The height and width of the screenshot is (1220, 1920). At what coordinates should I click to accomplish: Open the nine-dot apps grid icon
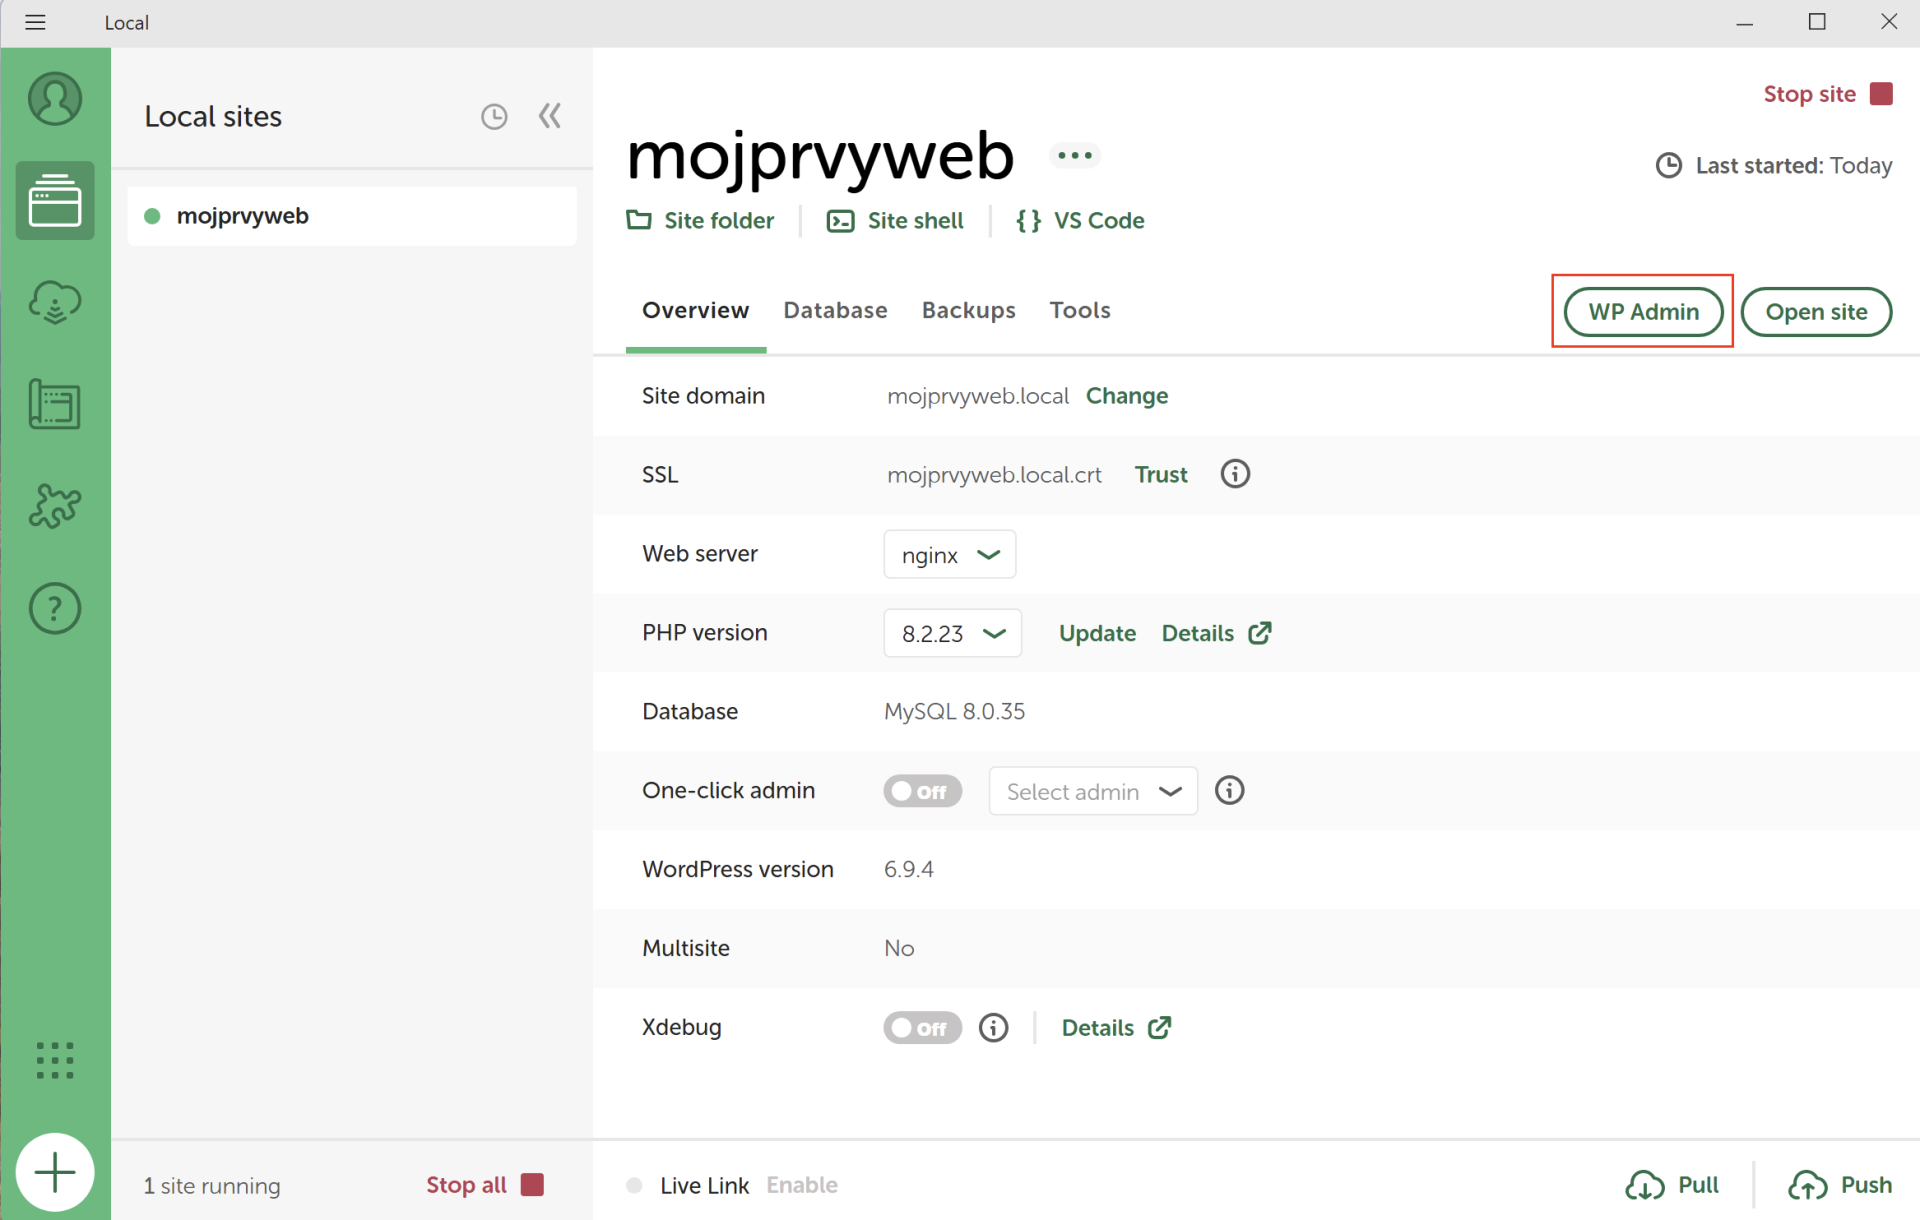(x=55, y=1060)
